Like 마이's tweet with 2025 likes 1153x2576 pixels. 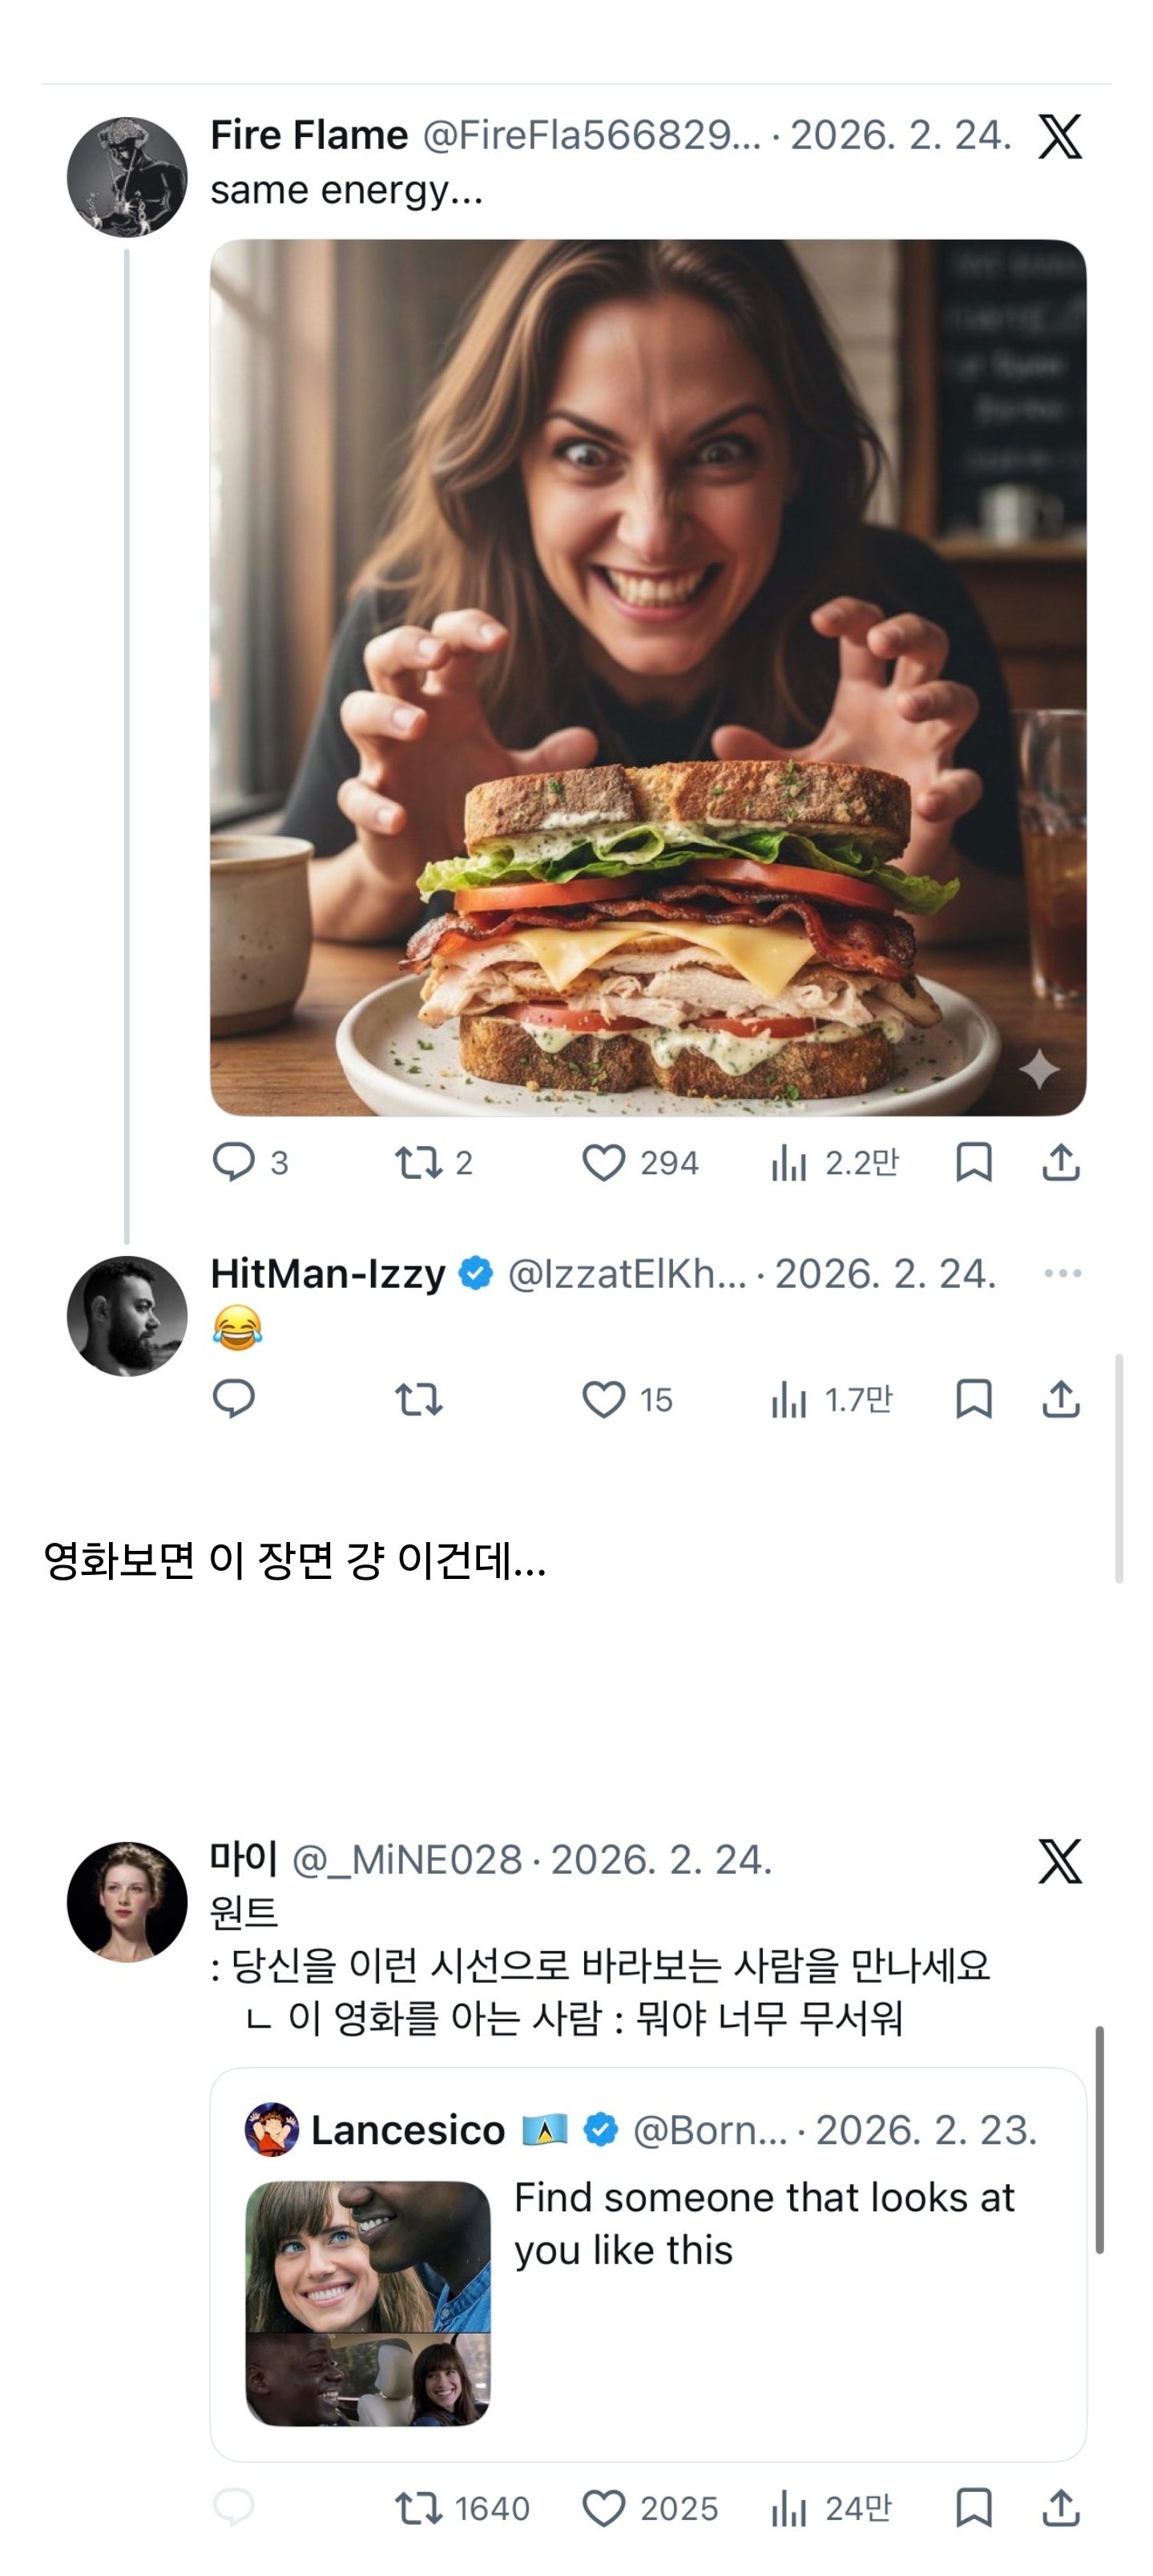(604, 2508)
